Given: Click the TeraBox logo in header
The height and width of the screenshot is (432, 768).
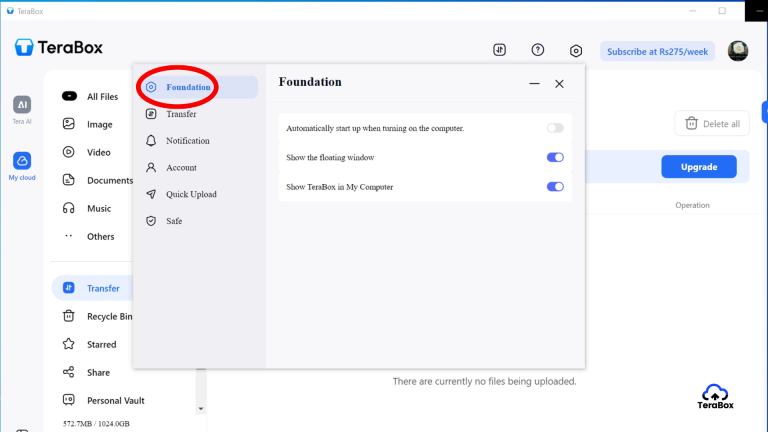Looking at the screenshot, I should pyautogui.click(x=59, y=48).
